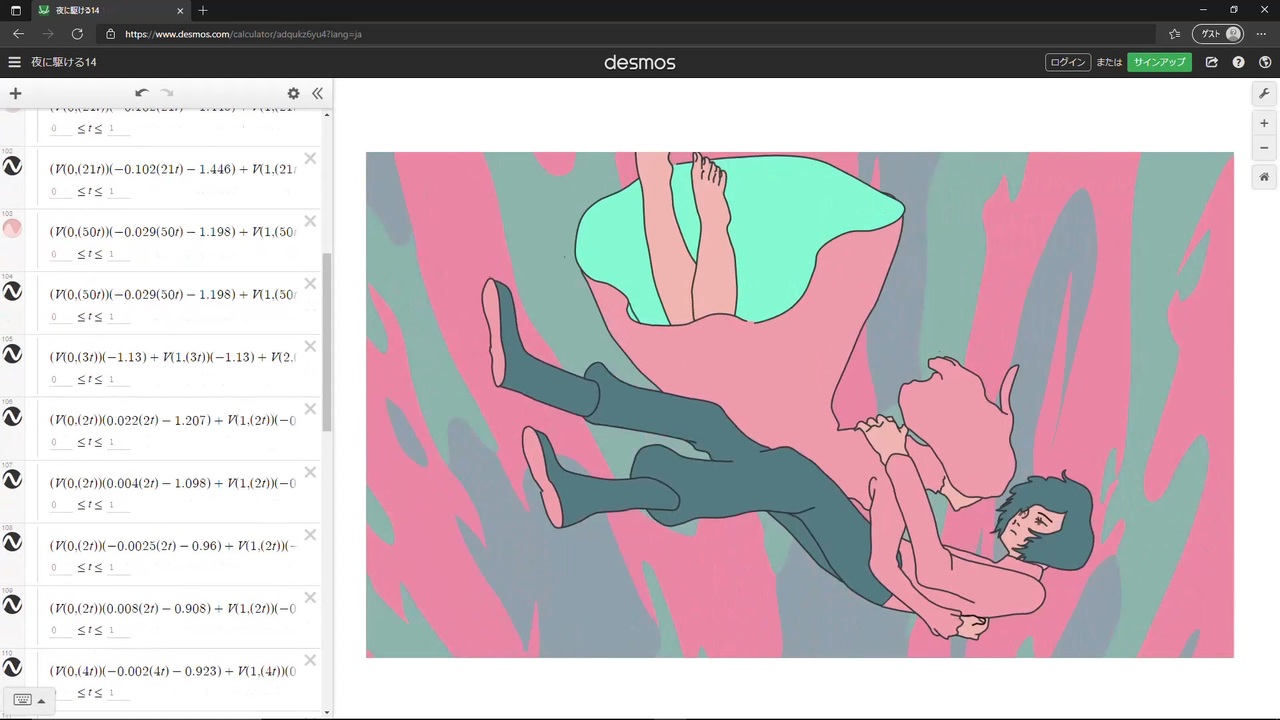Delete expression 102

[x=310, y=158]
